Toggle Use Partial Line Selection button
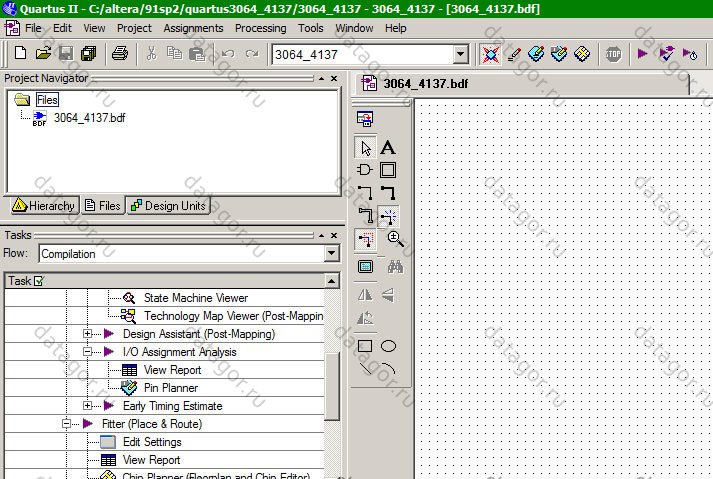Screen dimensions: 713x479 click(365, 239)
